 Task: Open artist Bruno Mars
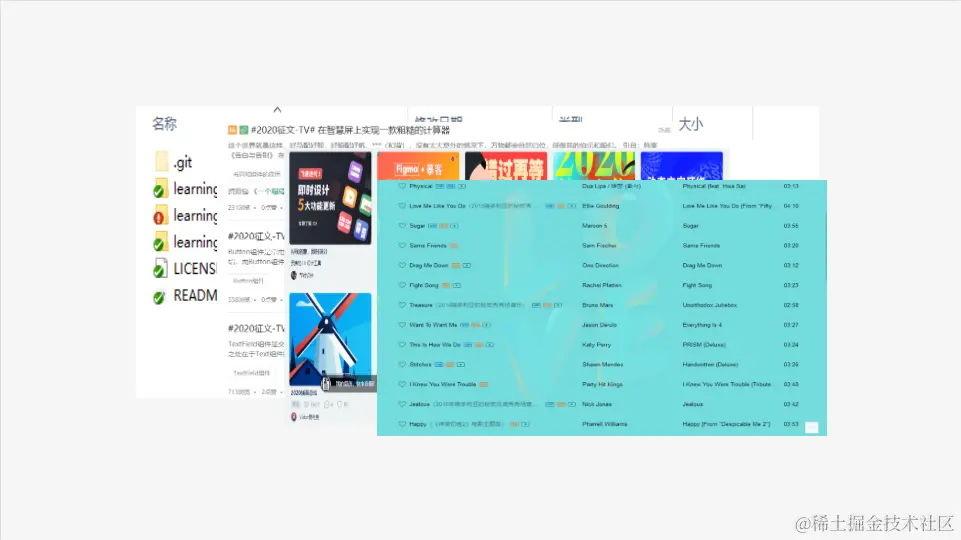[598, 305]
